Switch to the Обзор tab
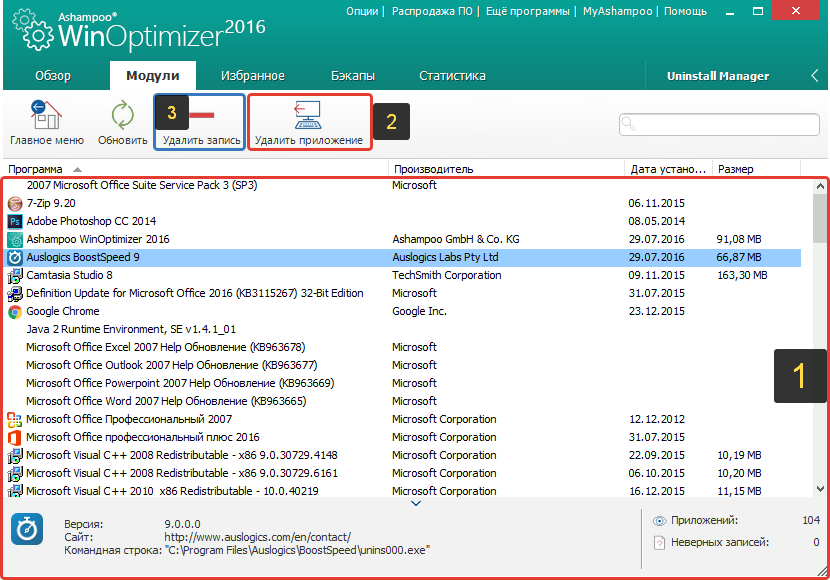Image resolution: width=830 pixels, height=580 pixels. coord(53,76)
